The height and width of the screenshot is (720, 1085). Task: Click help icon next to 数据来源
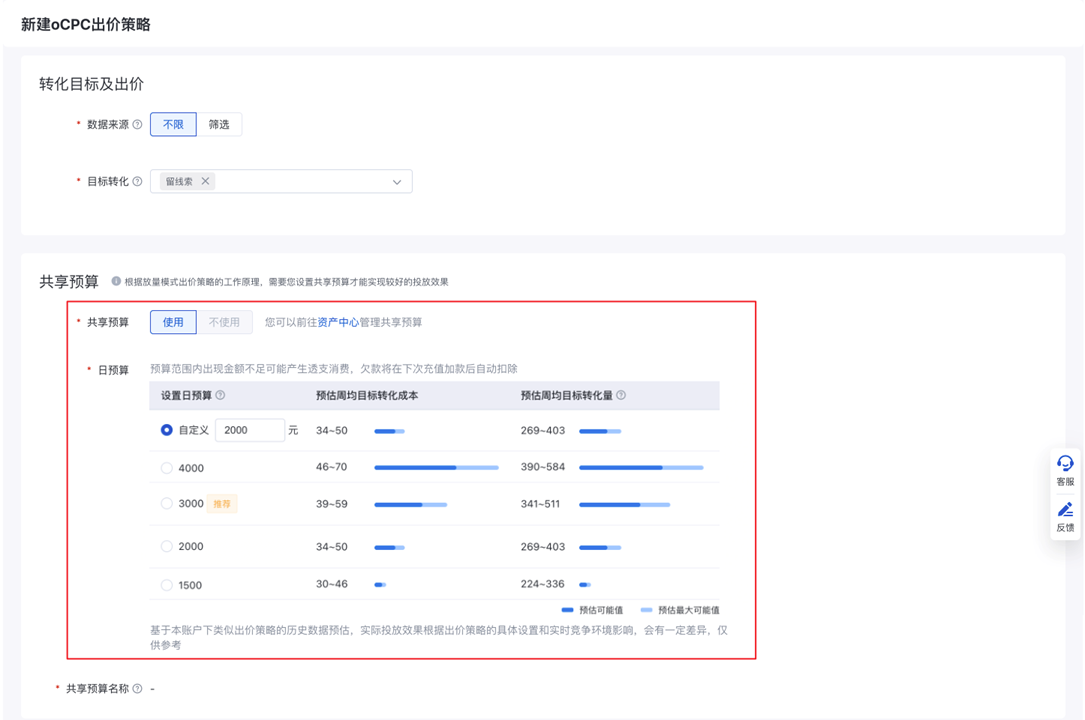pyautogui.click(x=138, y=125)
